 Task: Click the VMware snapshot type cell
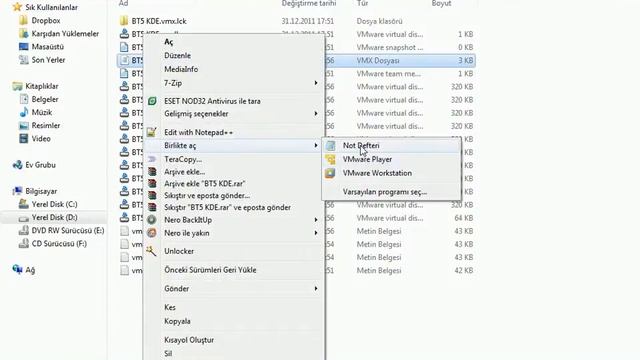390,47
